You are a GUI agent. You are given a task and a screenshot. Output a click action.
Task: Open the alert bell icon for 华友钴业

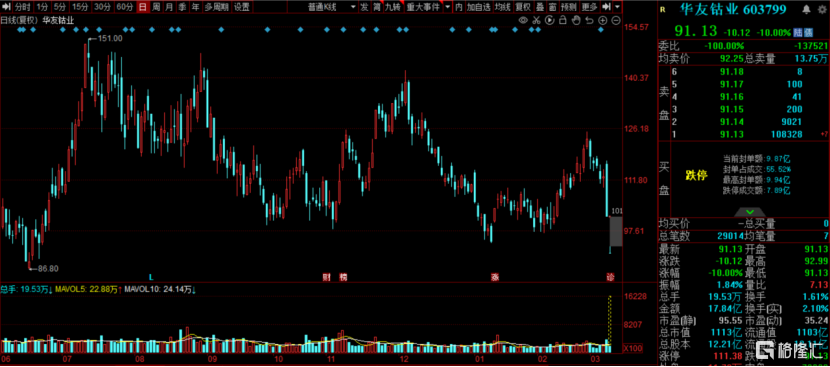(x=806, y=10)
